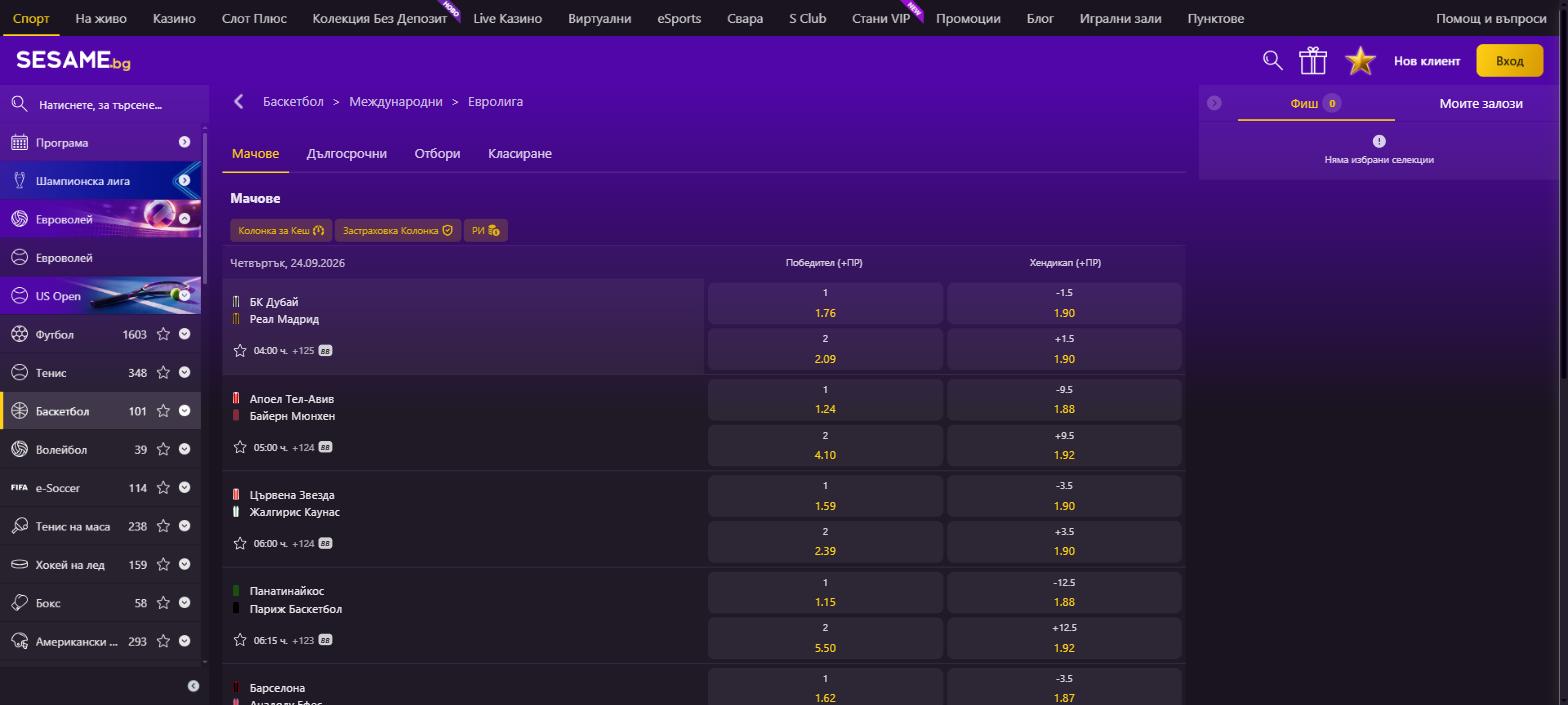The width and height of the screenshot is (1568, 705).
Task: Favorite the Цървена Звезда vs Жалгирис Каунас match
Action: (x=240, y=543)
